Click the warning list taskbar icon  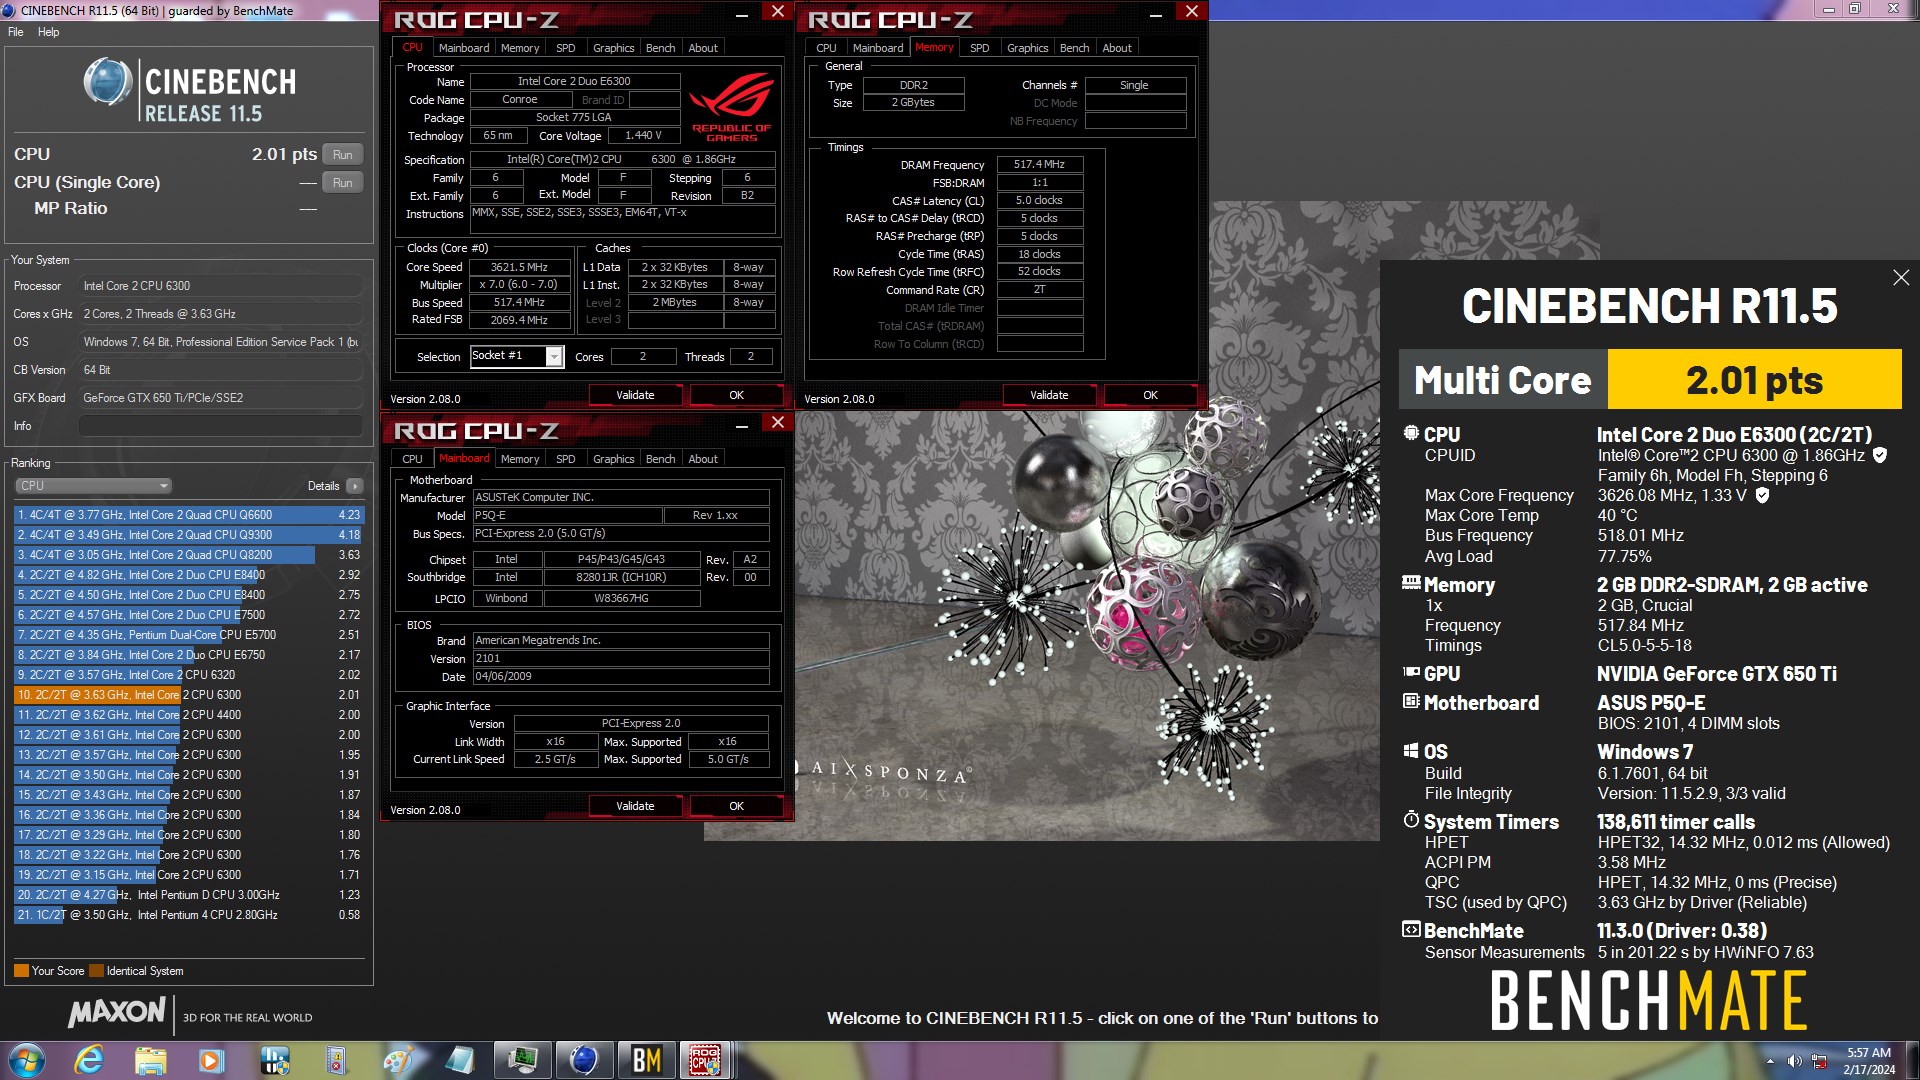tap(336, 1060)
